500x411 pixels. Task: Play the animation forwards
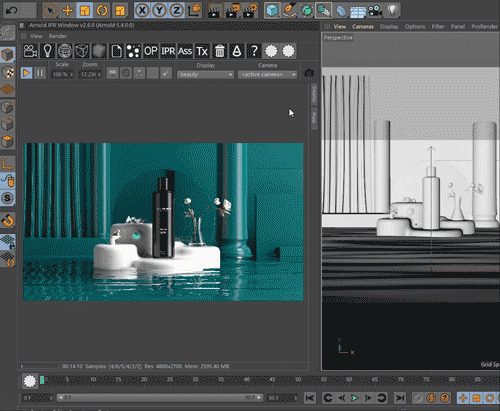pos(355,398)
